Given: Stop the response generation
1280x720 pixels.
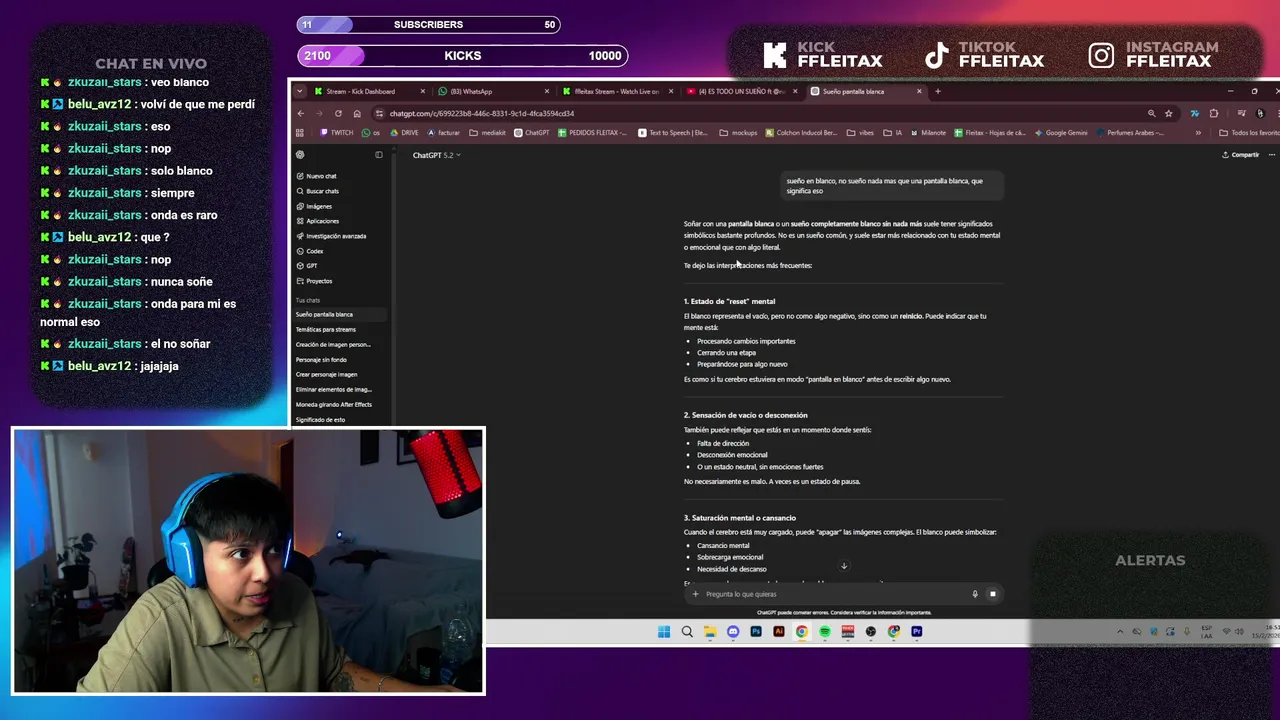Looking at the screenshot, I should (x=993, y=594).
